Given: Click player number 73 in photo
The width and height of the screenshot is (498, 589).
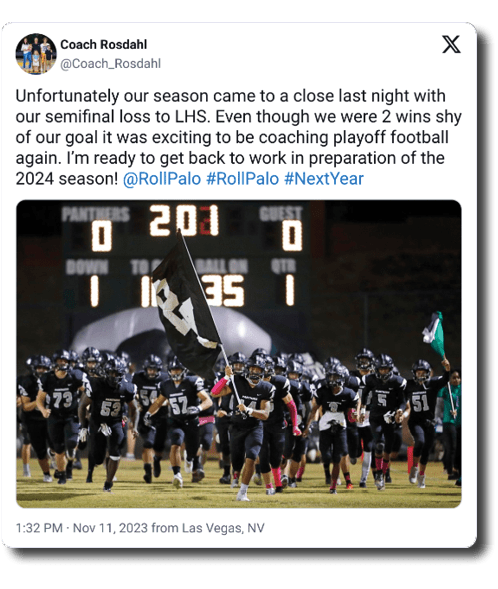Looking at the screenshot, I should (x=62, y=400).
